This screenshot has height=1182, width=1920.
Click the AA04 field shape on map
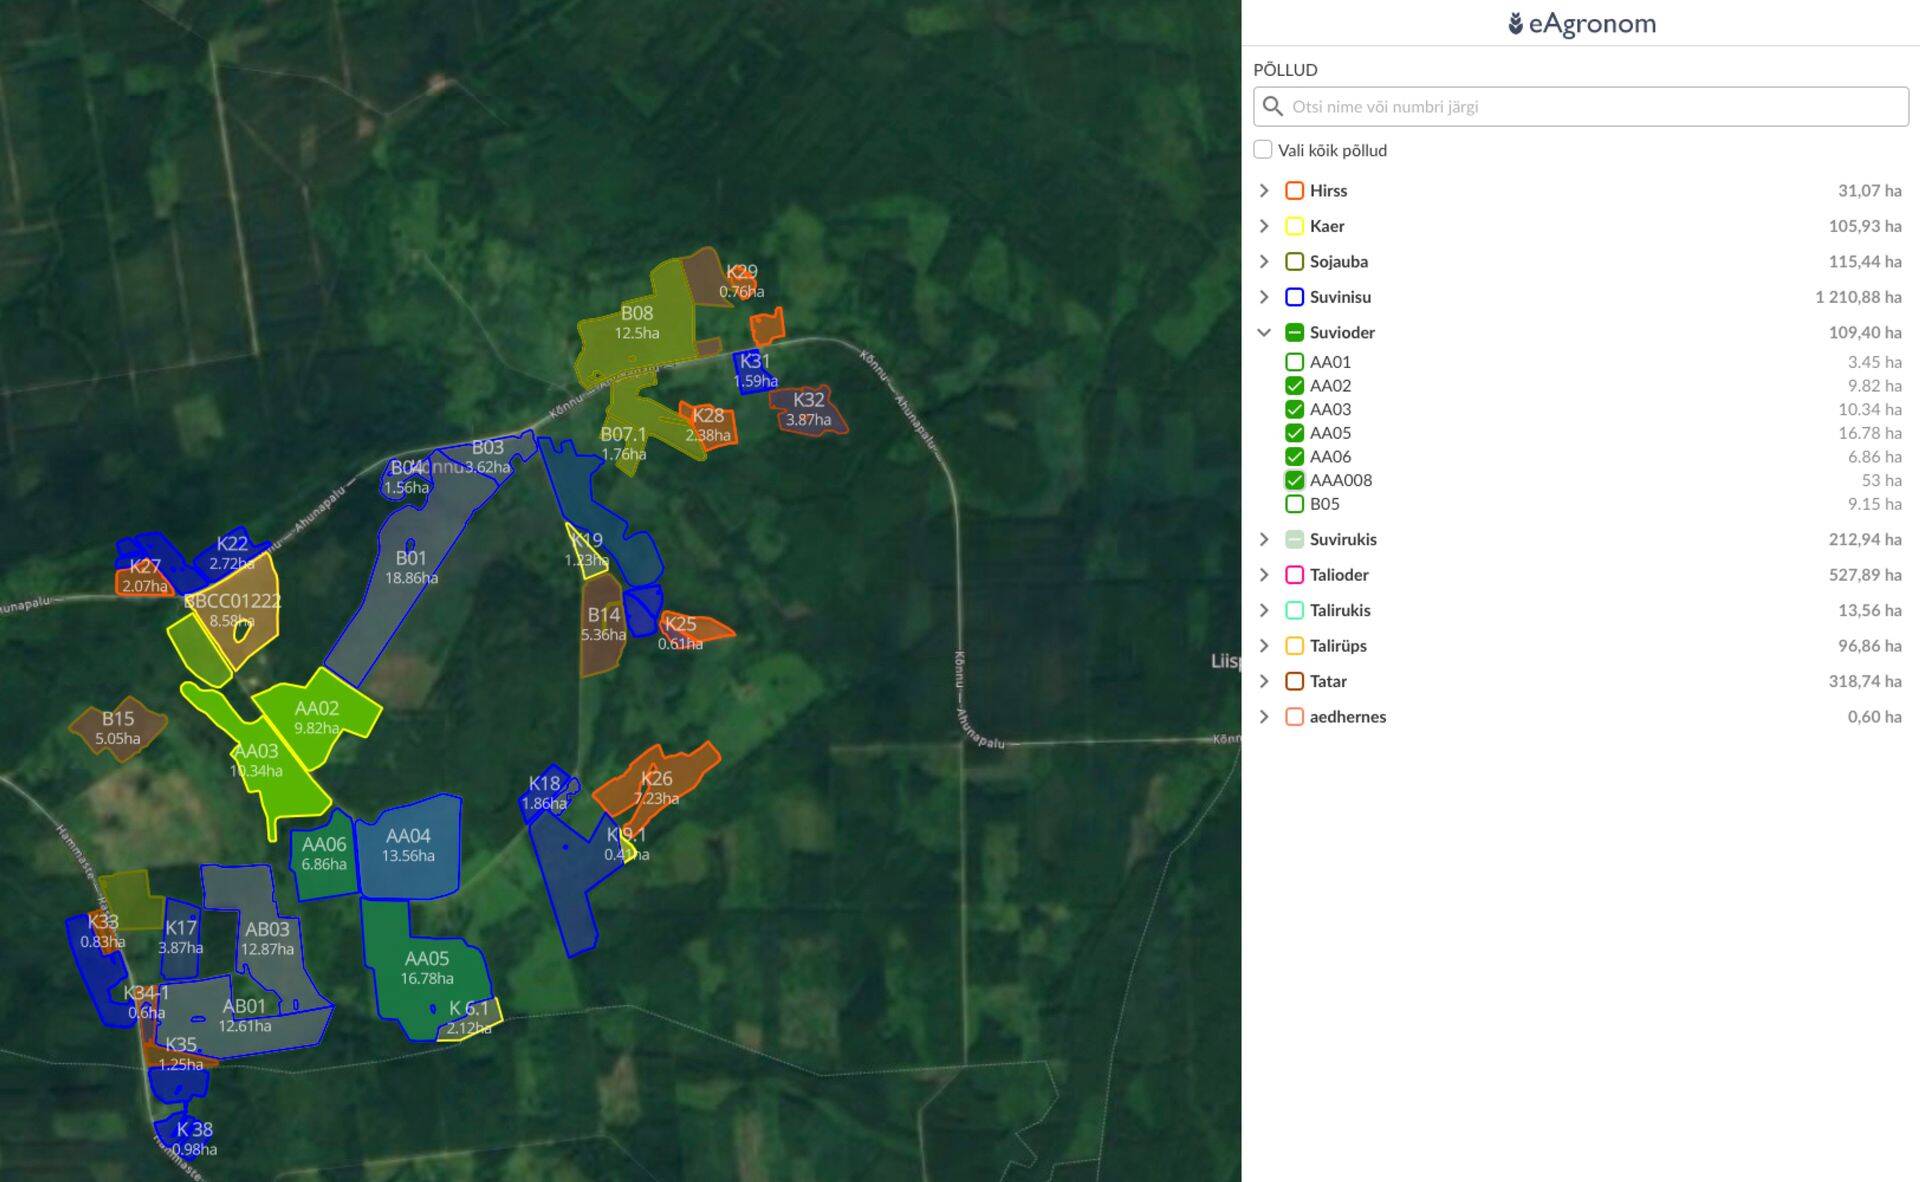[408, 845]
